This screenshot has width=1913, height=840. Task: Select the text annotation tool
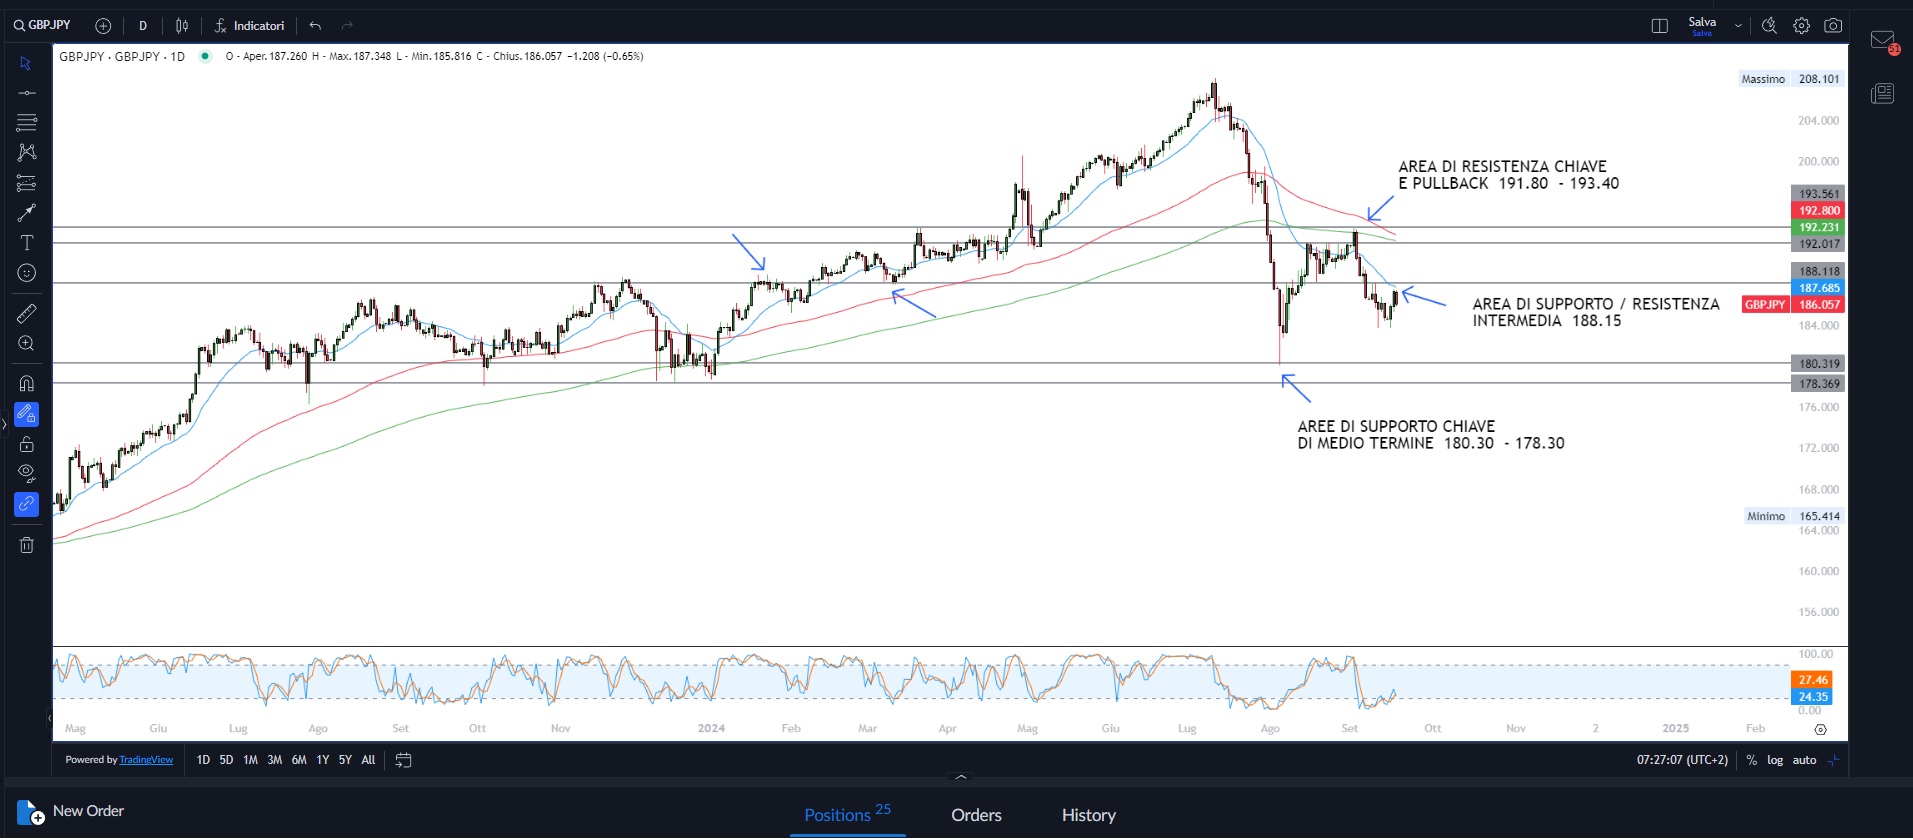(27, 243)
